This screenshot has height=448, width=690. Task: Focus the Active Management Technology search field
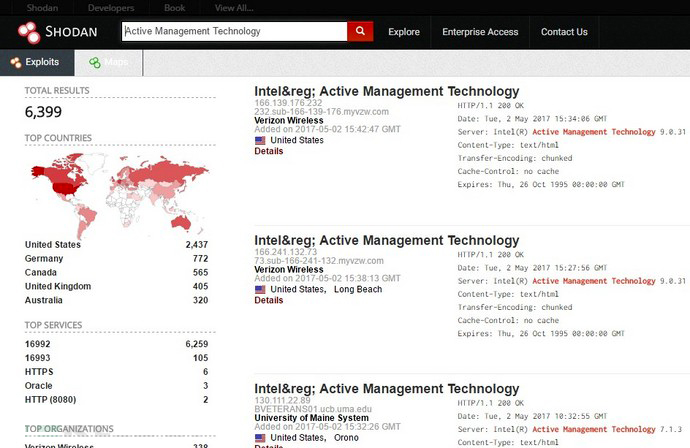tap(235, 31)
